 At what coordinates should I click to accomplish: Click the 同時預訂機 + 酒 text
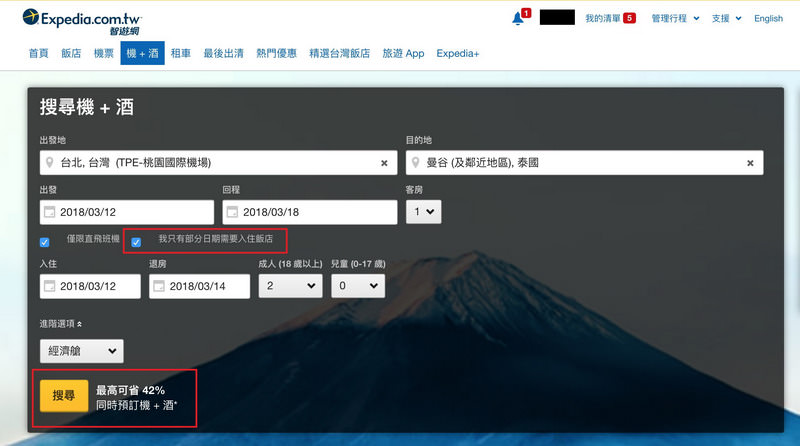coord(136,405)
